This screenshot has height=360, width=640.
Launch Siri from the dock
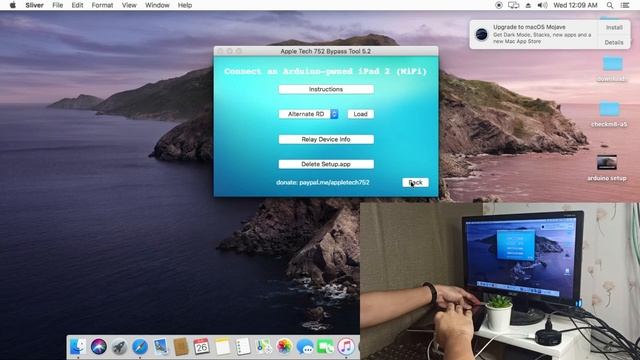(98, 347)
